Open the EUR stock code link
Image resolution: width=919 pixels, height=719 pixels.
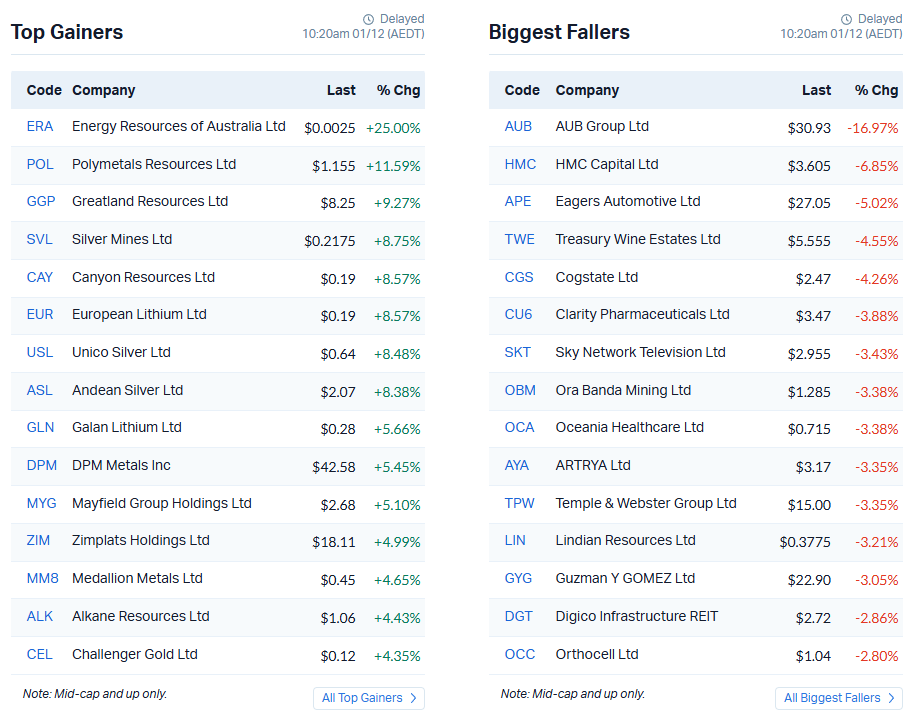pos(40,315)
